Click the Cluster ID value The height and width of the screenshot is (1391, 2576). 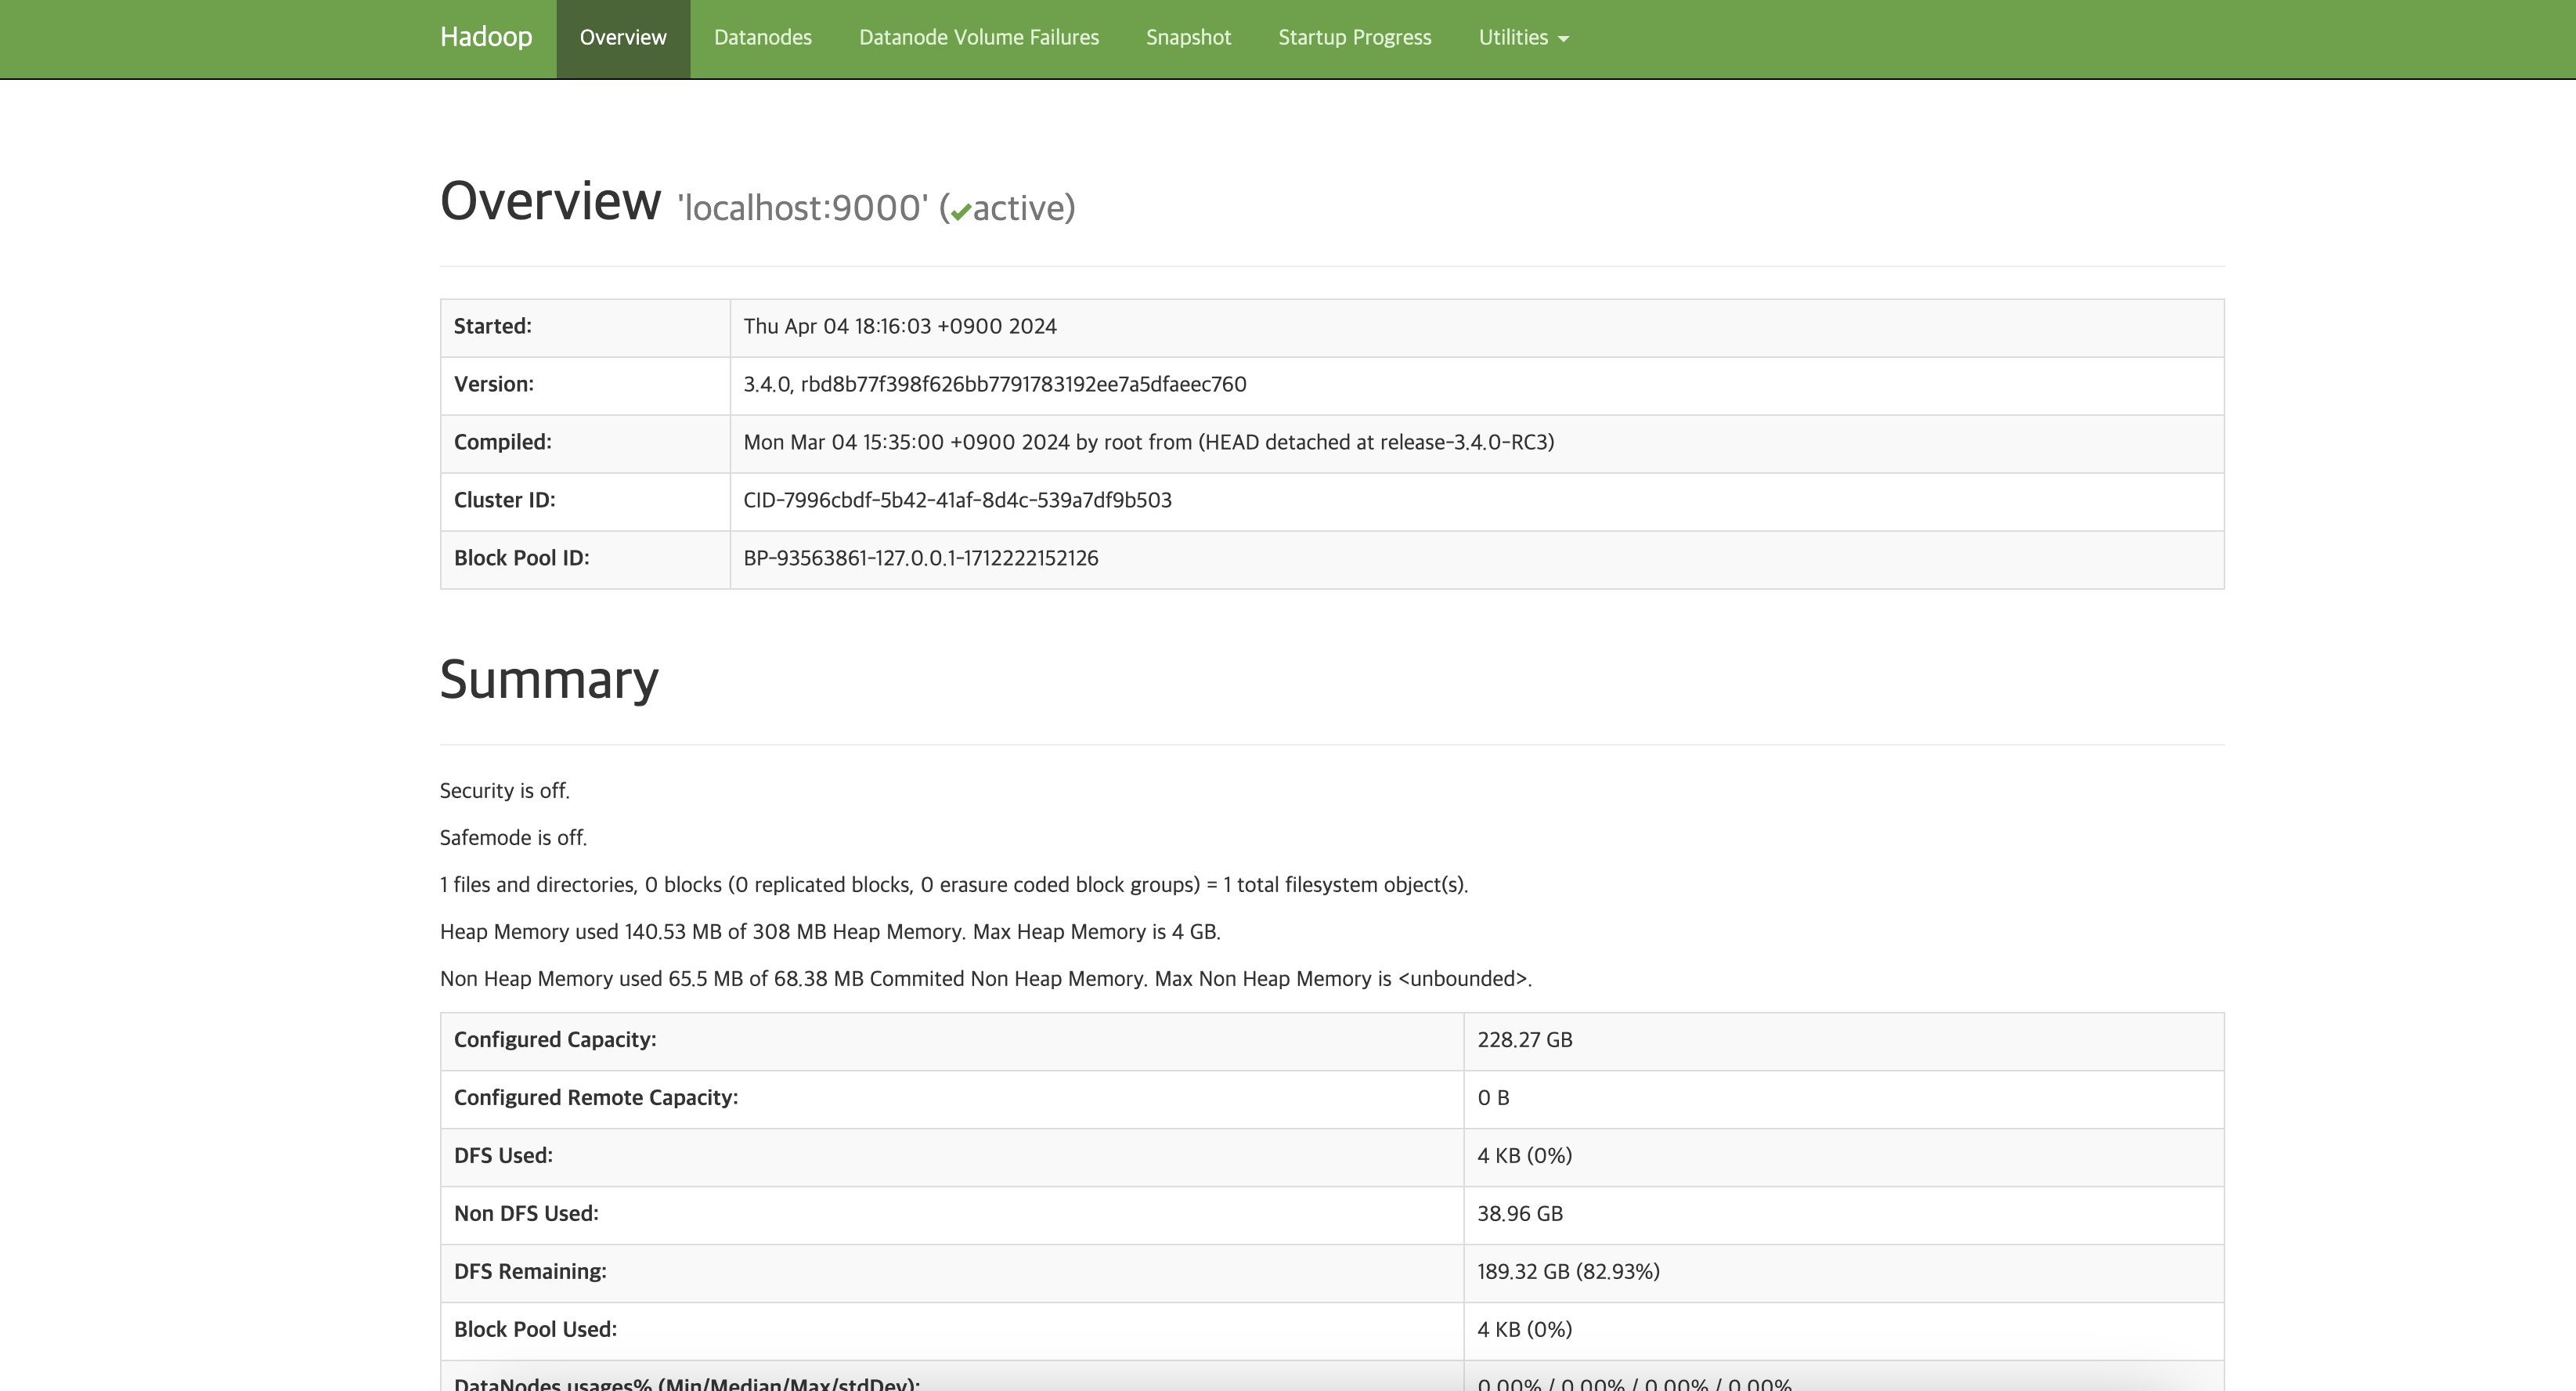click(957, 501)
